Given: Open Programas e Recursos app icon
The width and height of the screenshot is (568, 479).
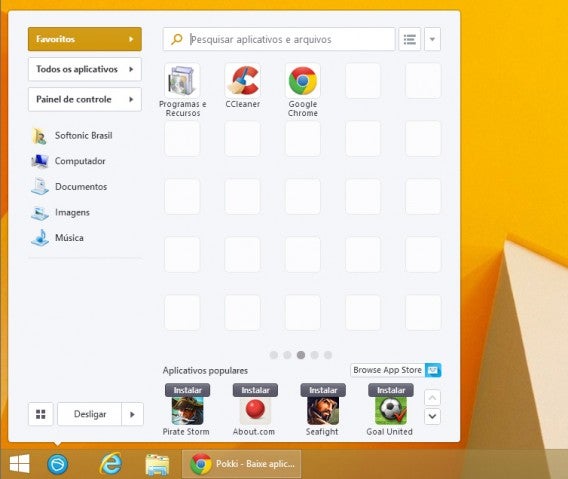Looking at the screenshot, I should click(182, 80).
